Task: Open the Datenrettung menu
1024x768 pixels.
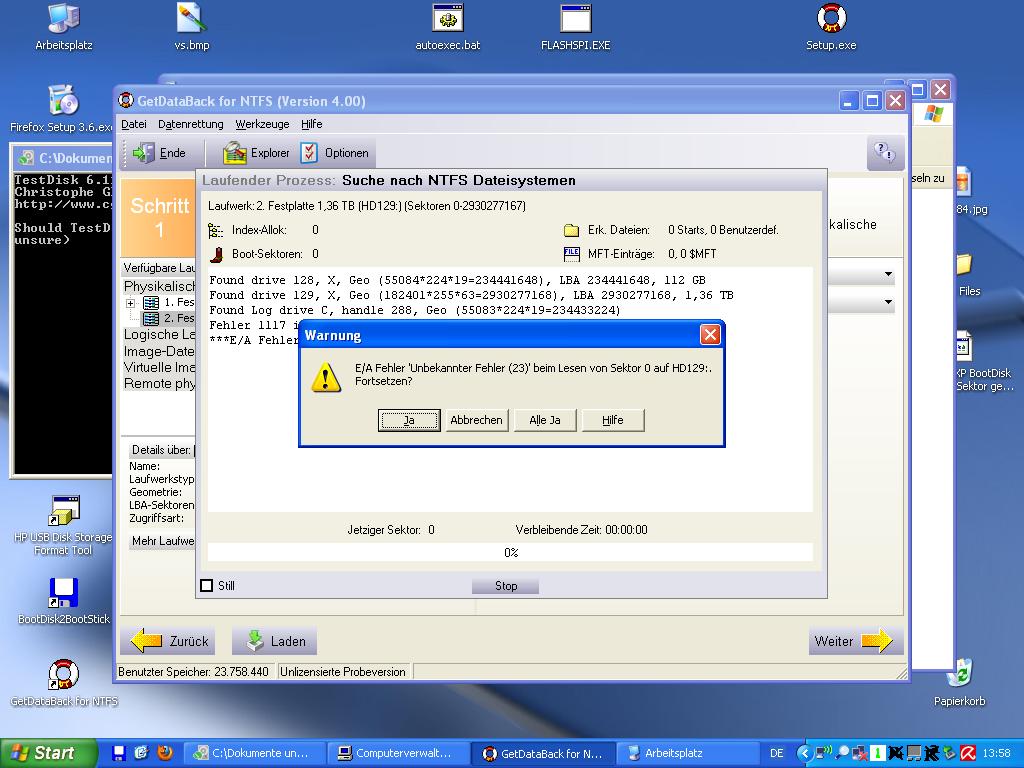Action: 191,124
